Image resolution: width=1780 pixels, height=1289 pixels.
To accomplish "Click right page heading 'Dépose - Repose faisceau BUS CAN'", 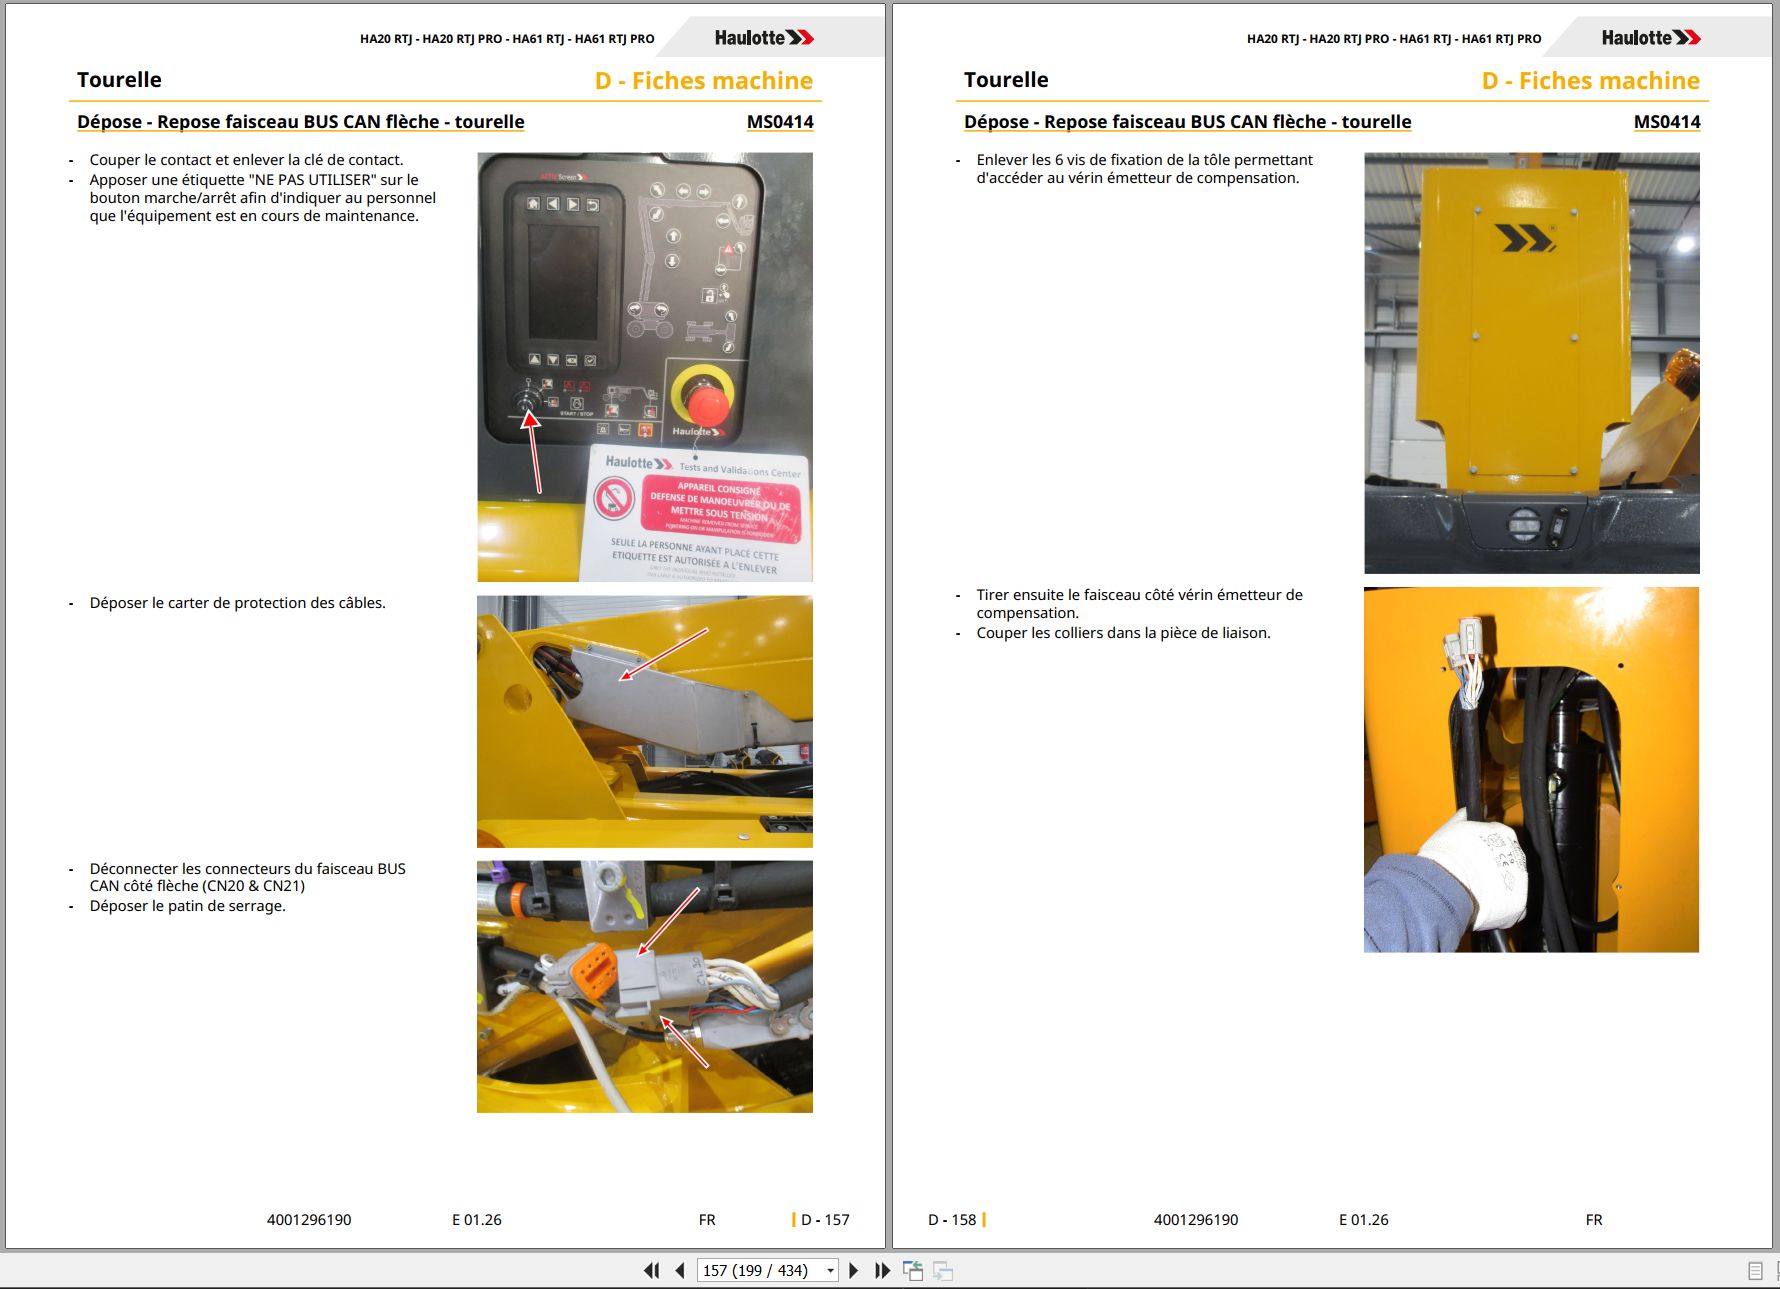I will point(1188,122).
